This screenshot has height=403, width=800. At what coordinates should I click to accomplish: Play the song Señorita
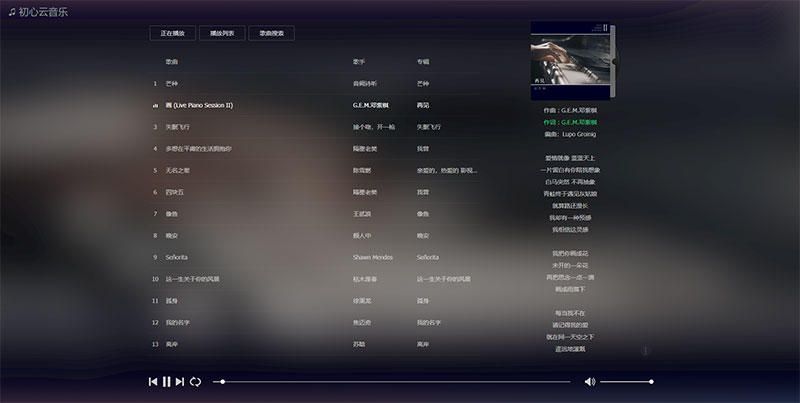[x=178, y=257]
